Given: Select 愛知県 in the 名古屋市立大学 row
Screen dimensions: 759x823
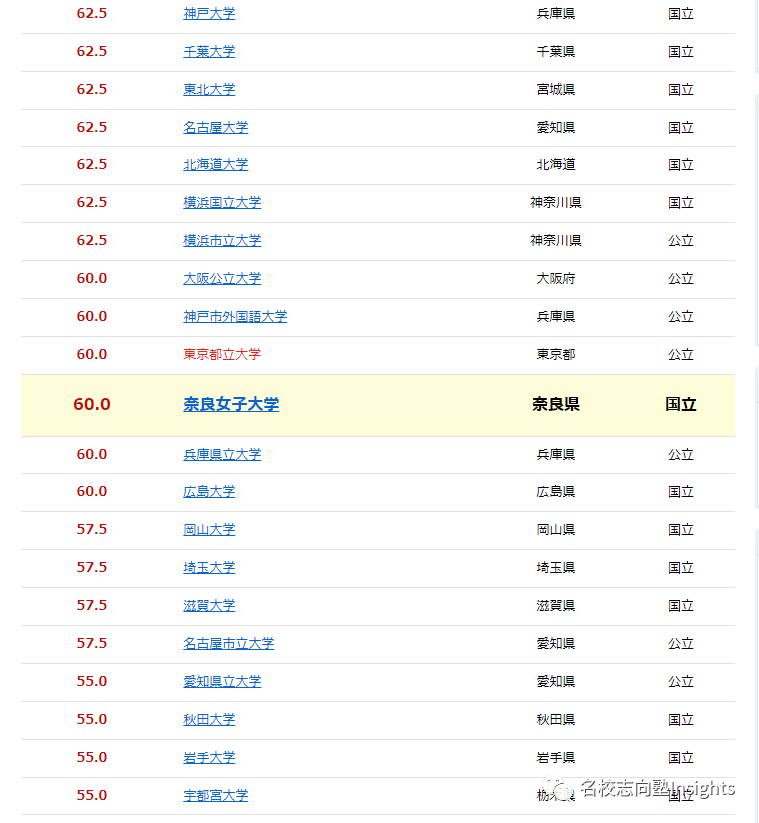Looking at the screenshot, I should (556, 643).
